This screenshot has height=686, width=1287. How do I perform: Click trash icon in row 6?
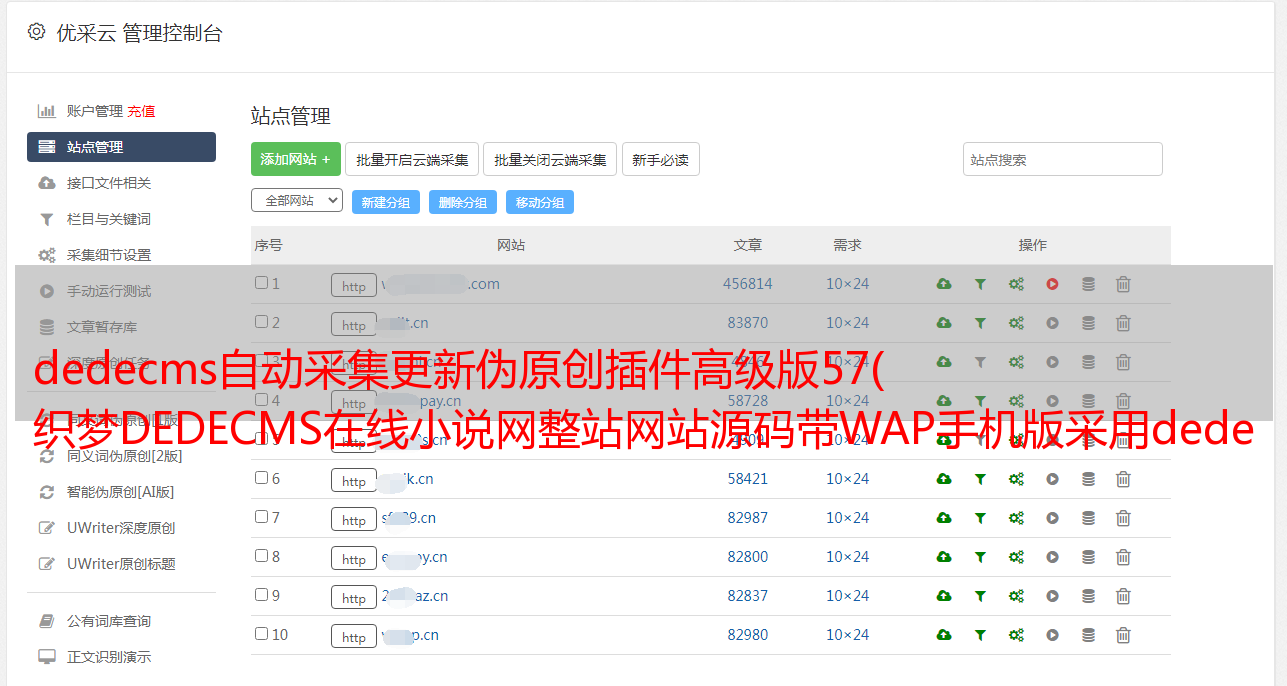(x=1123, y=479)
